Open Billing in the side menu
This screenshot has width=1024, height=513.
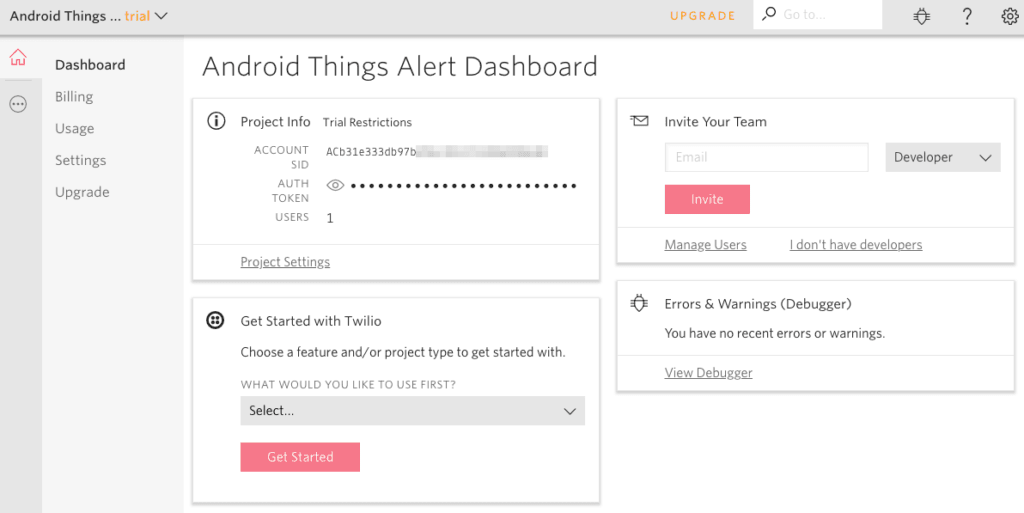74,97
